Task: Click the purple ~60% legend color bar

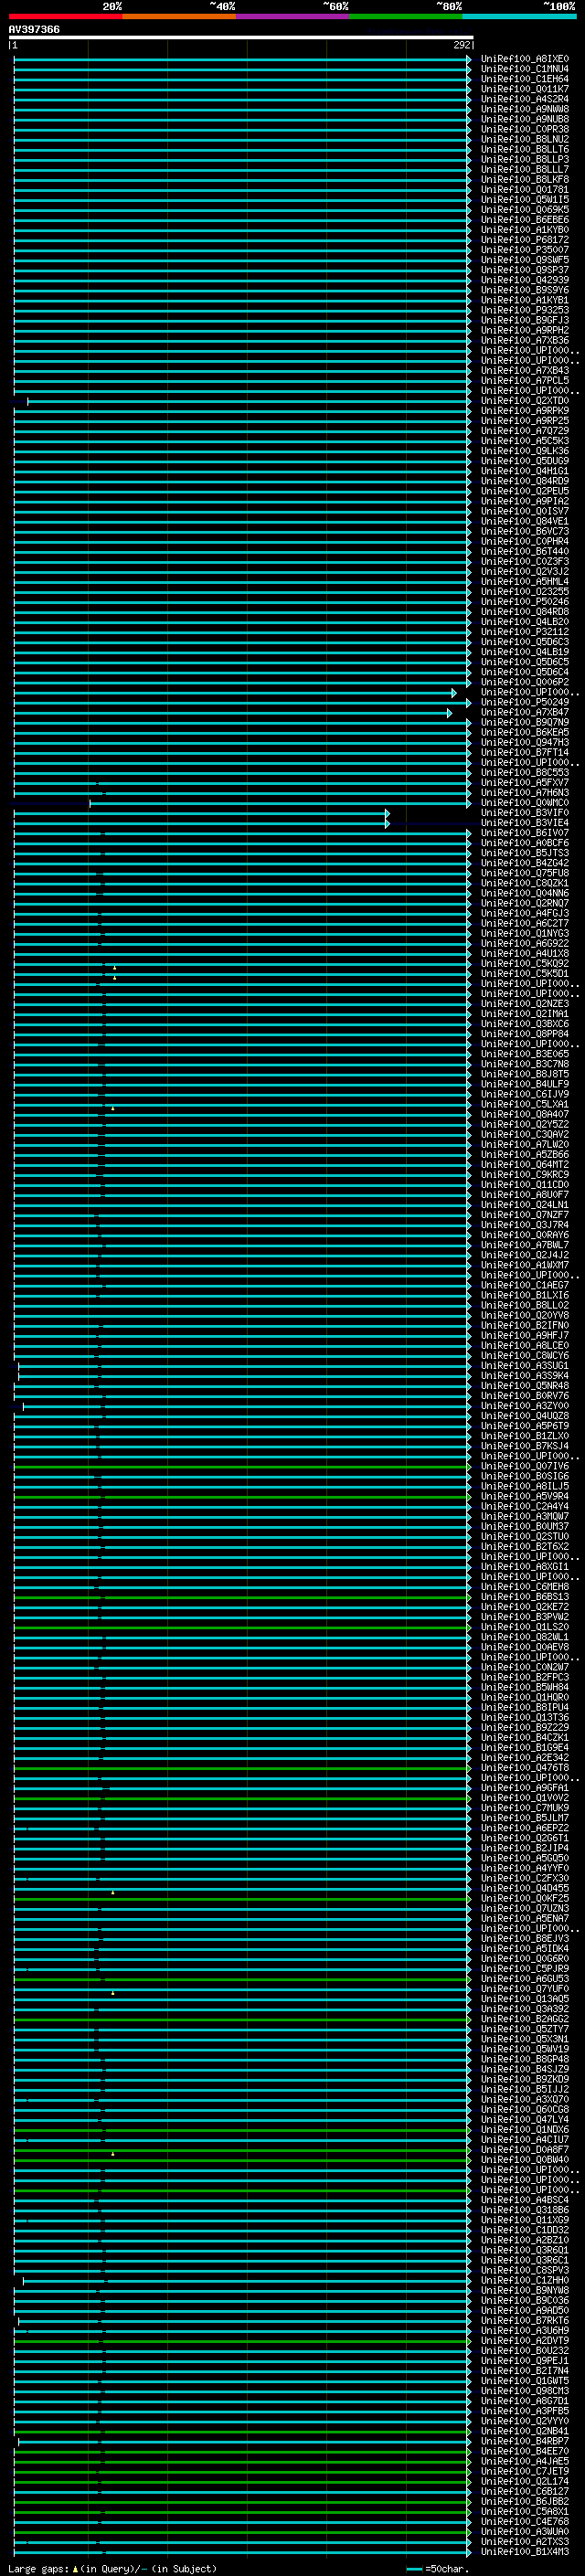Action: tap(292, 16)
